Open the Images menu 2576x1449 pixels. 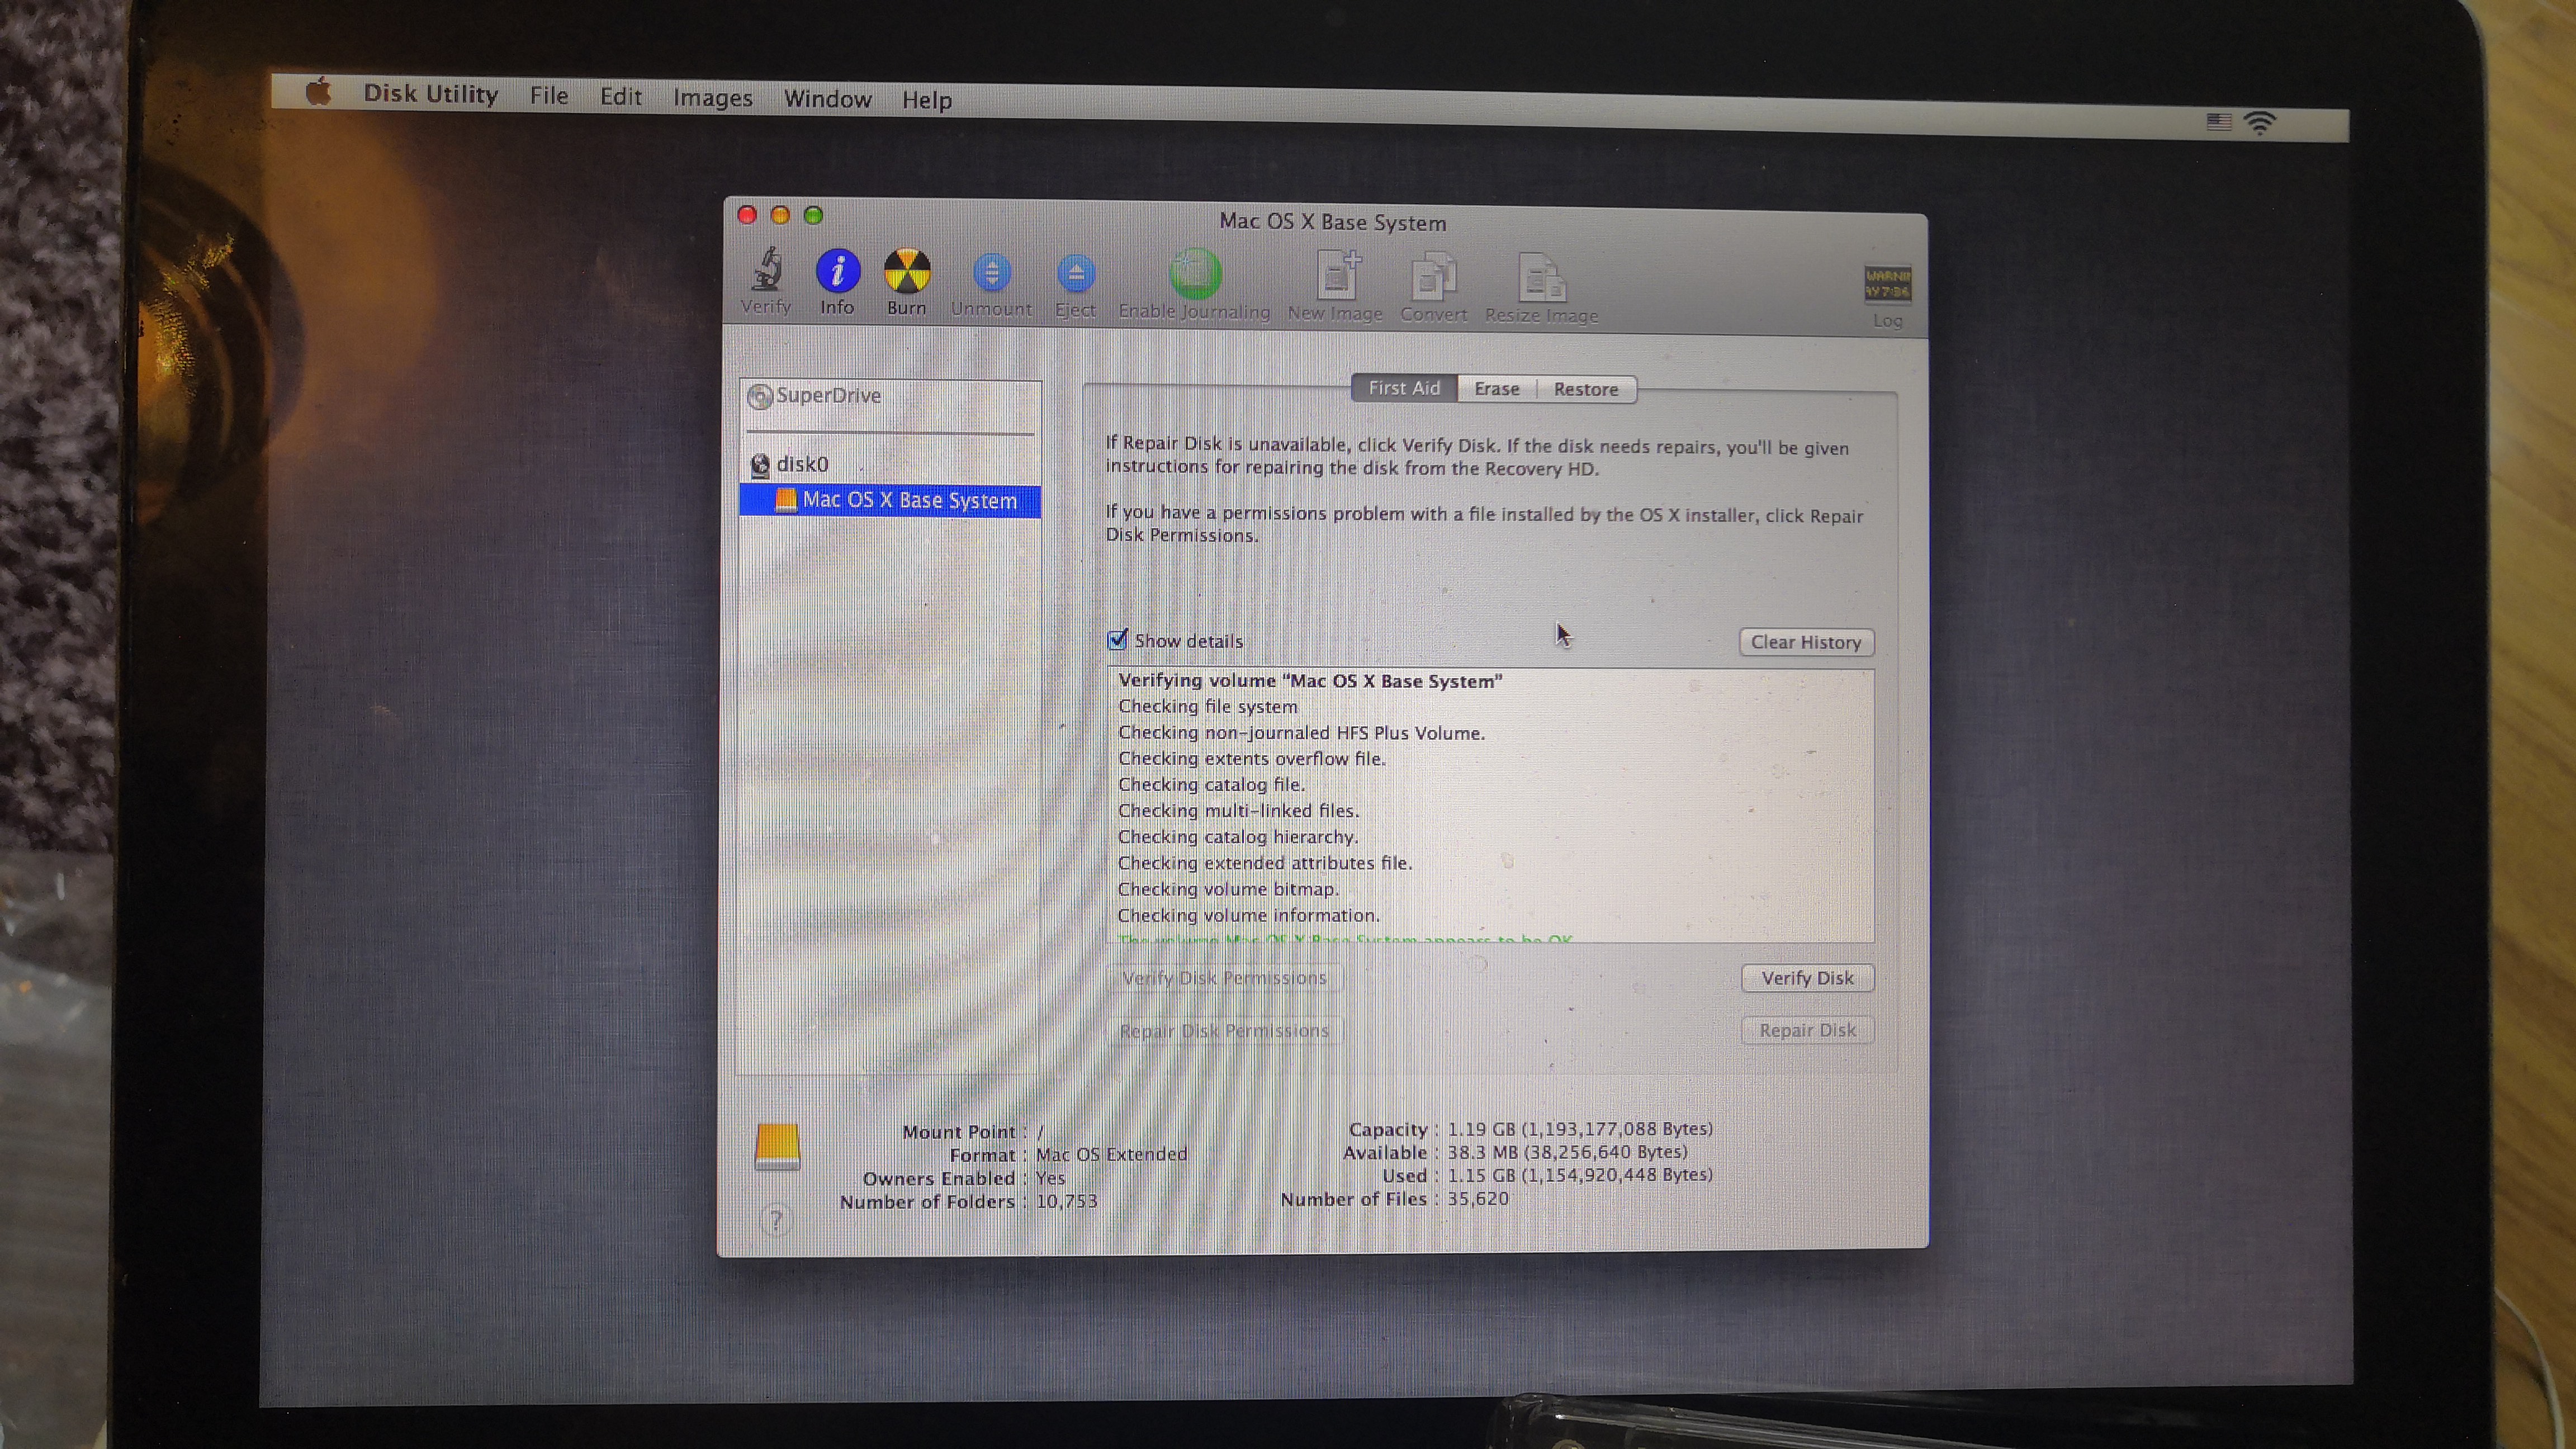[712, 98]
